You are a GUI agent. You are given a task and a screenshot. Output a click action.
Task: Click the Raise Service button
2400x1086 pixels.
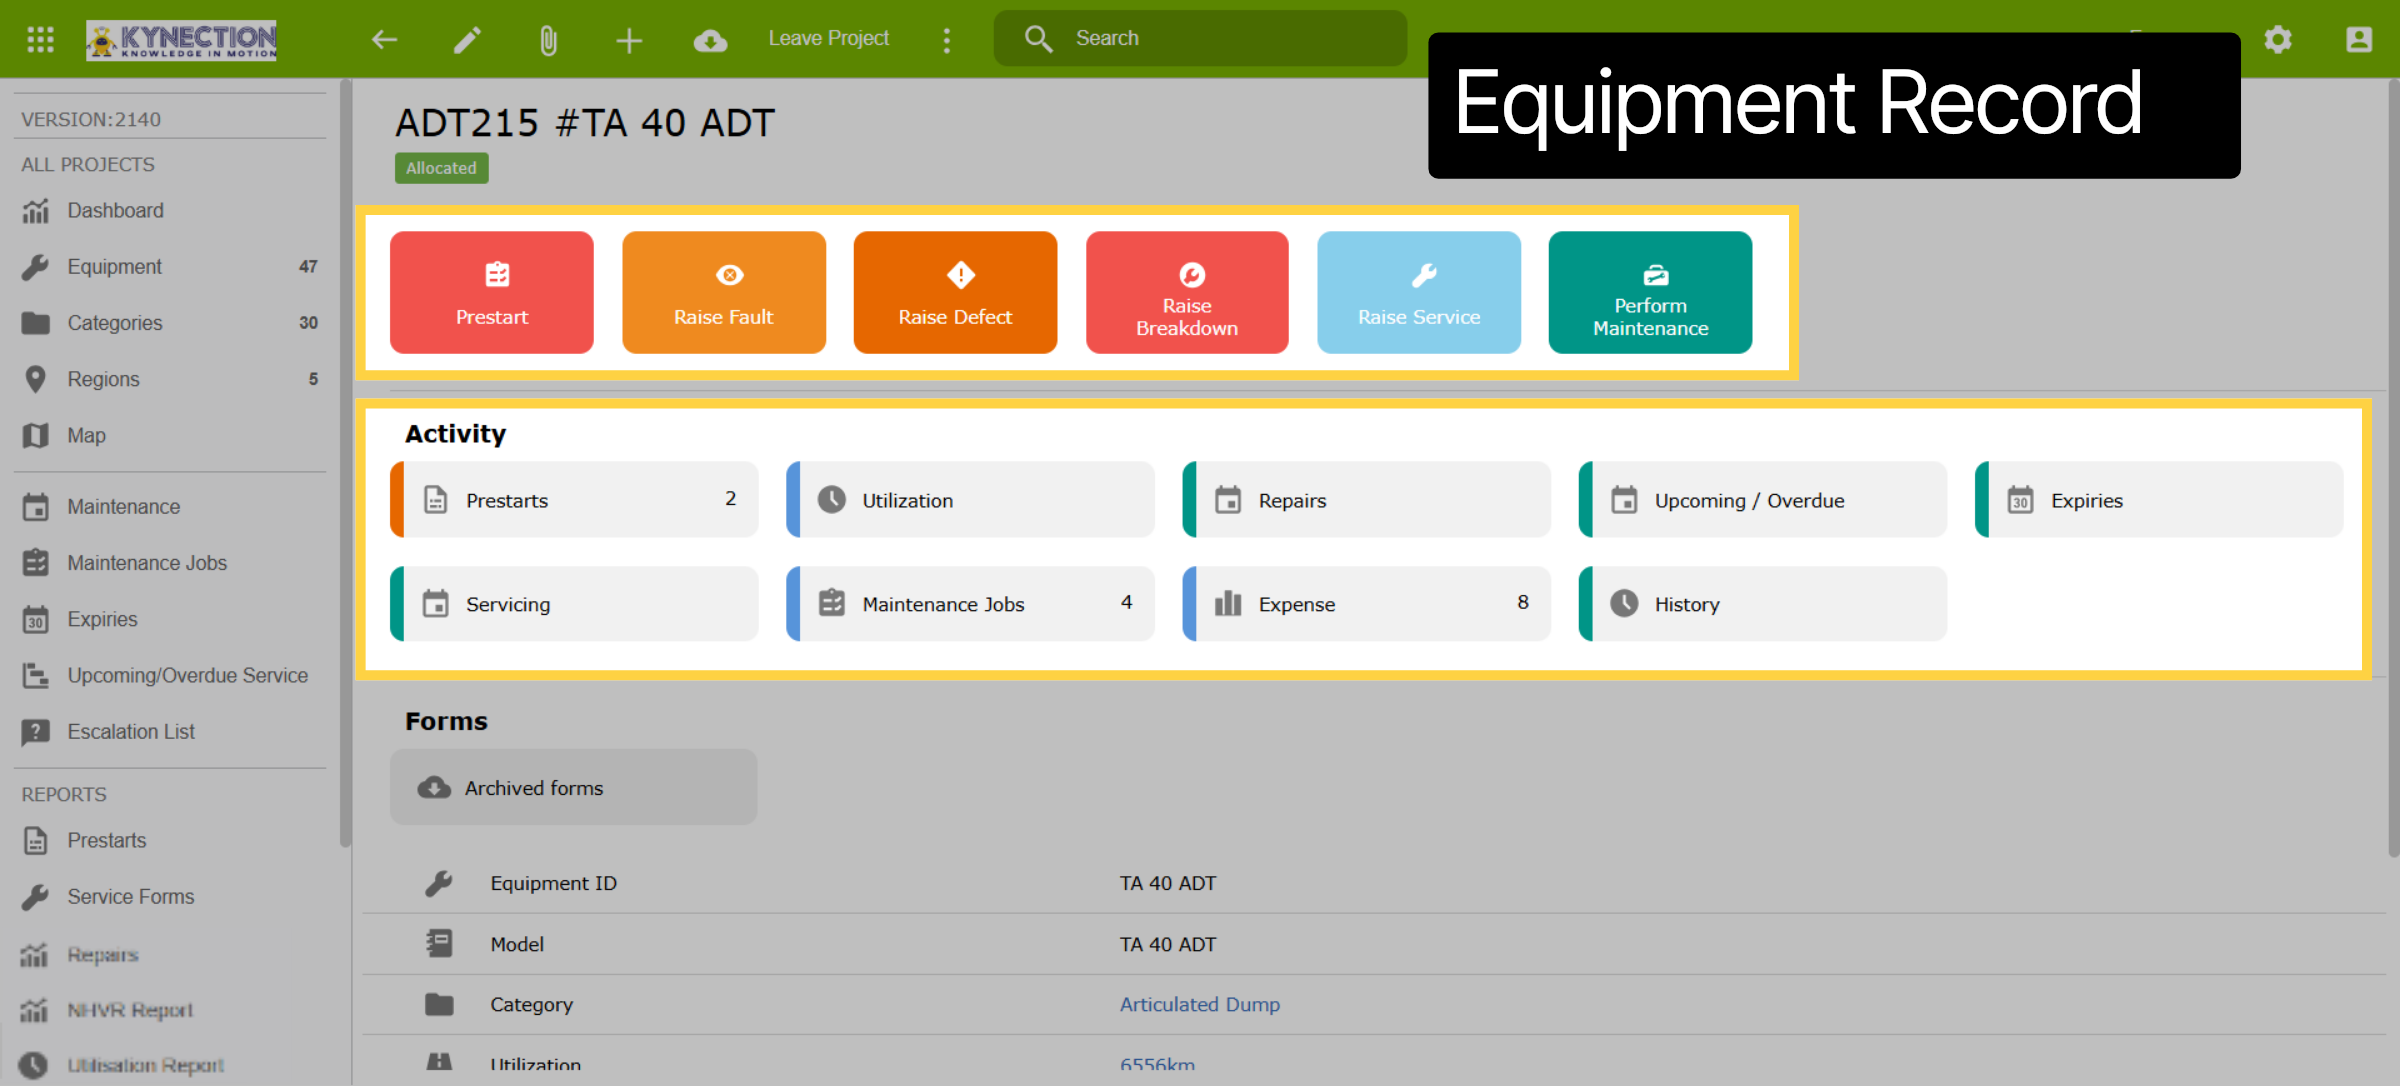click(1419, 292)
